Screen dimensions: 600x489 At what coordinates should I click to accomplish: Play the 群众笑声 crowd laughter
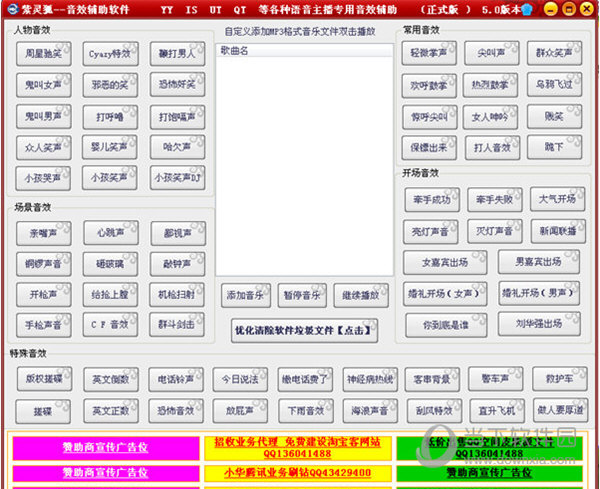(x=554, y=53)
